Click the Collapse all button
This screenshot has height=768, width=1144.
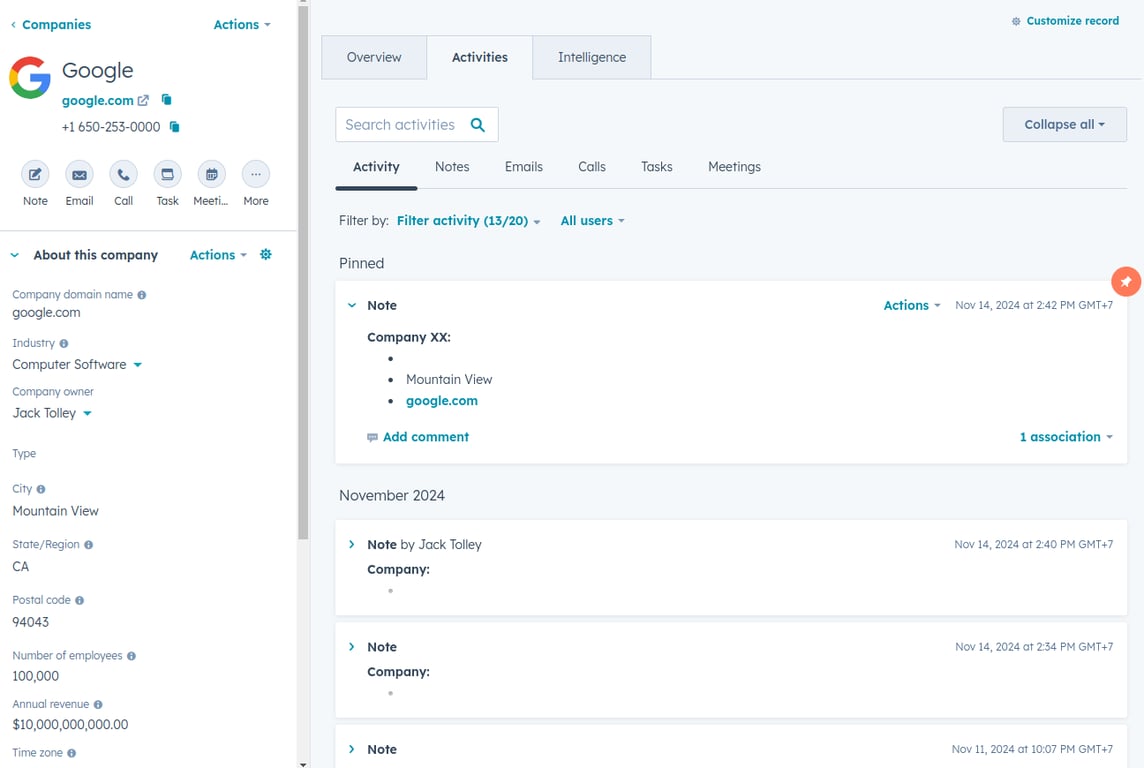point(1064,125)
